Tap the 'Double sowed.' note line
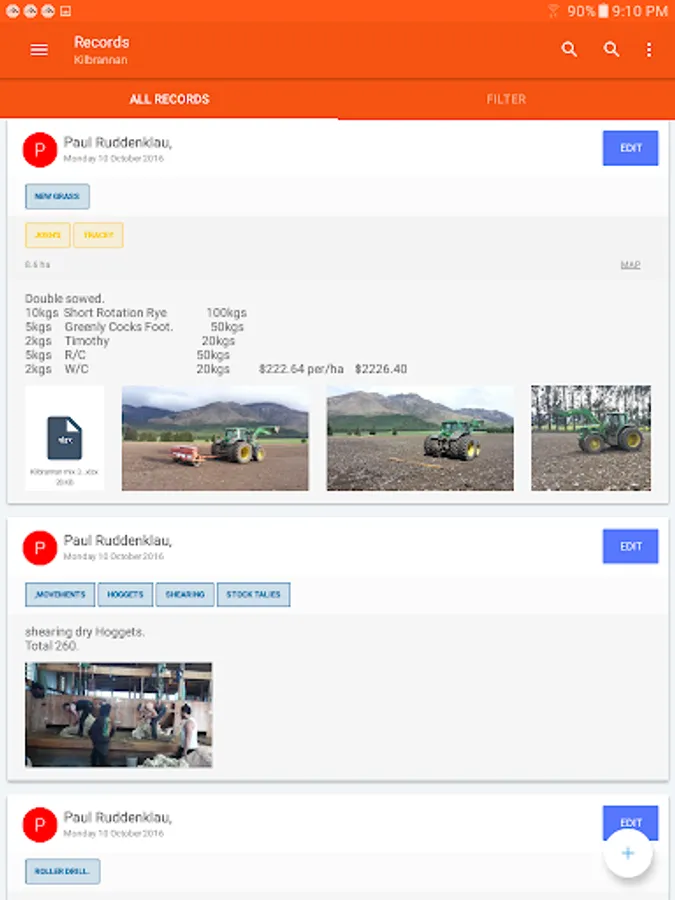The image size is (675, 900). pyautogui.click(x=65, y=298)
